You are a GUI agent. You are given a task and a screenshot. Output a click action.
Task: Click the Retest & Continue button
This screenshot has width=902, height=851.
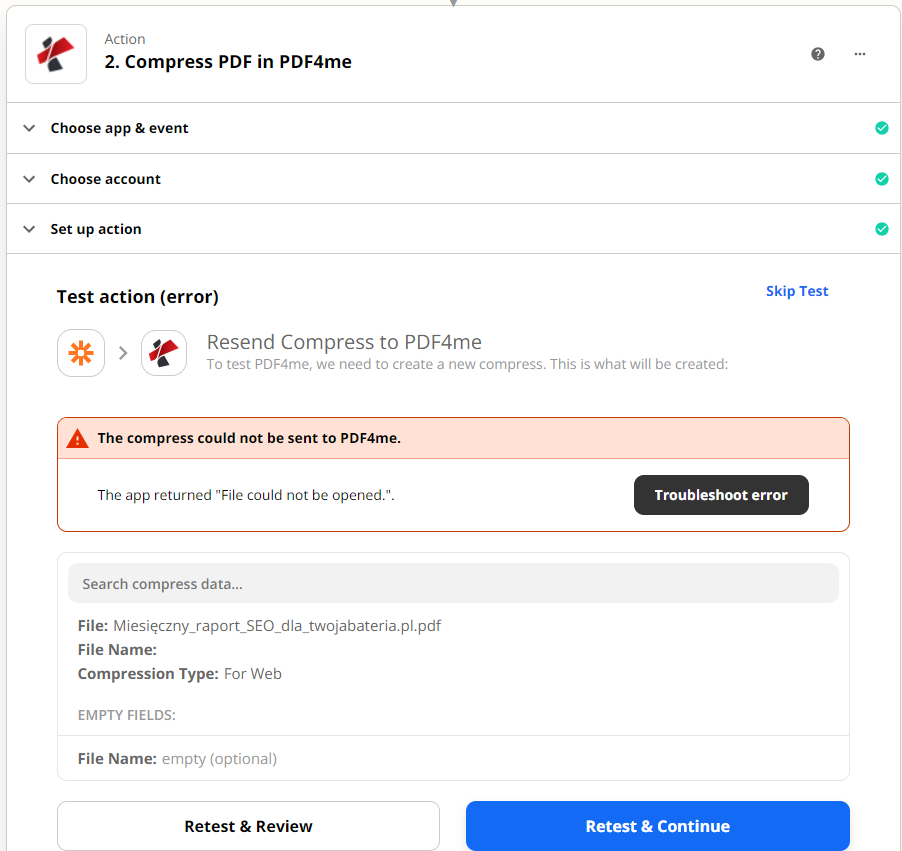tap(658, 826)
